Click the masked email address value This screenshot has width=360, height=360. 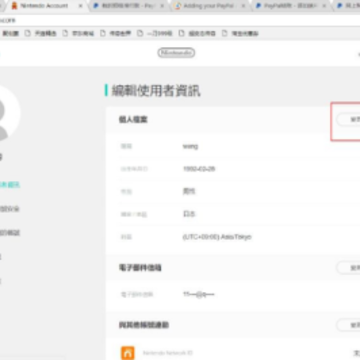pos(198,294)
